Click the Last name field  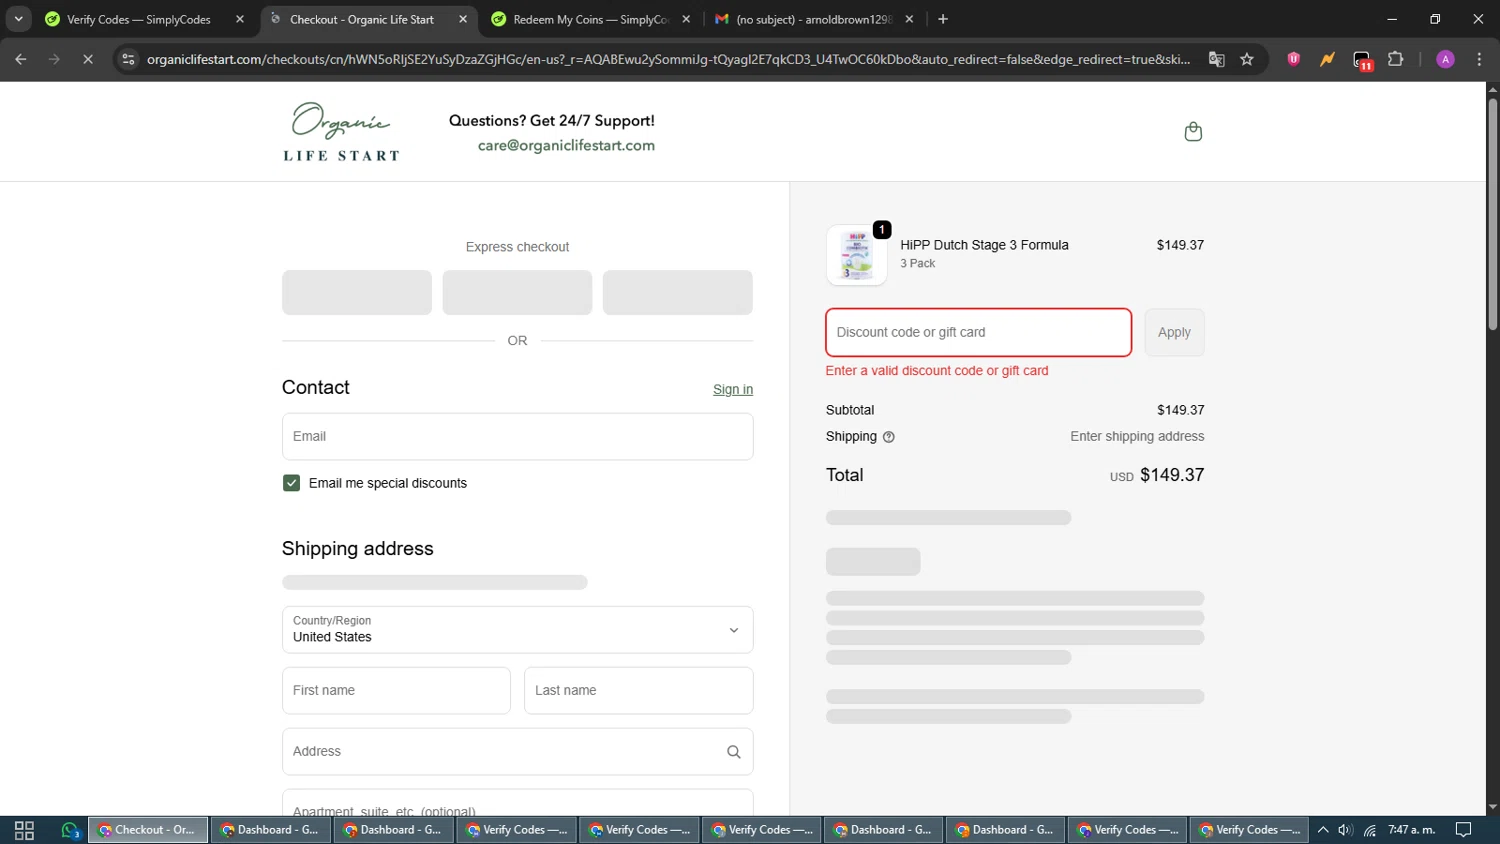point(638,691)
